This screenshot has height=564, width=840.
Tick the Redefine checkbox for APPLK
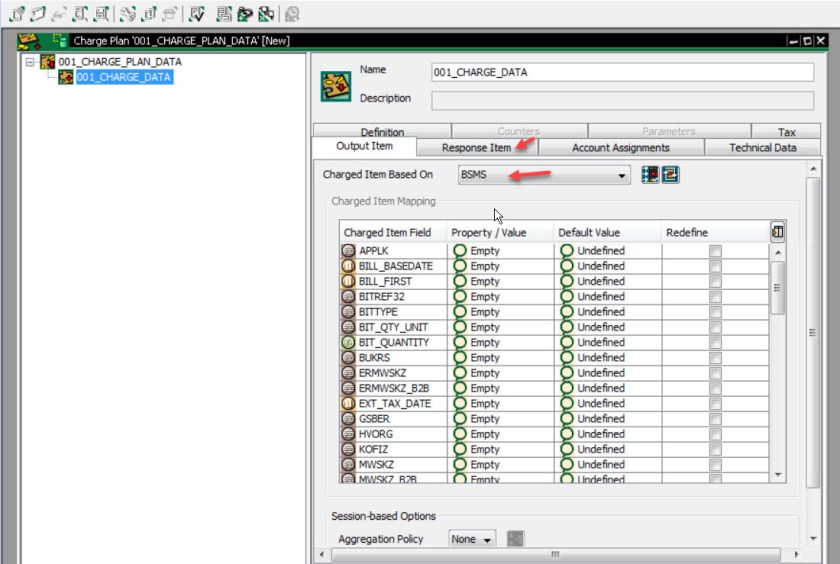click(x=715, y=251)
